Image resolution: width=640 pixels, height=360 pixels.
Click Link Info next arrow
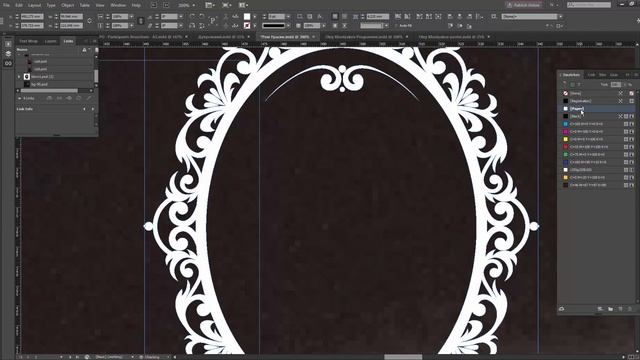click(x=93, y=109)
